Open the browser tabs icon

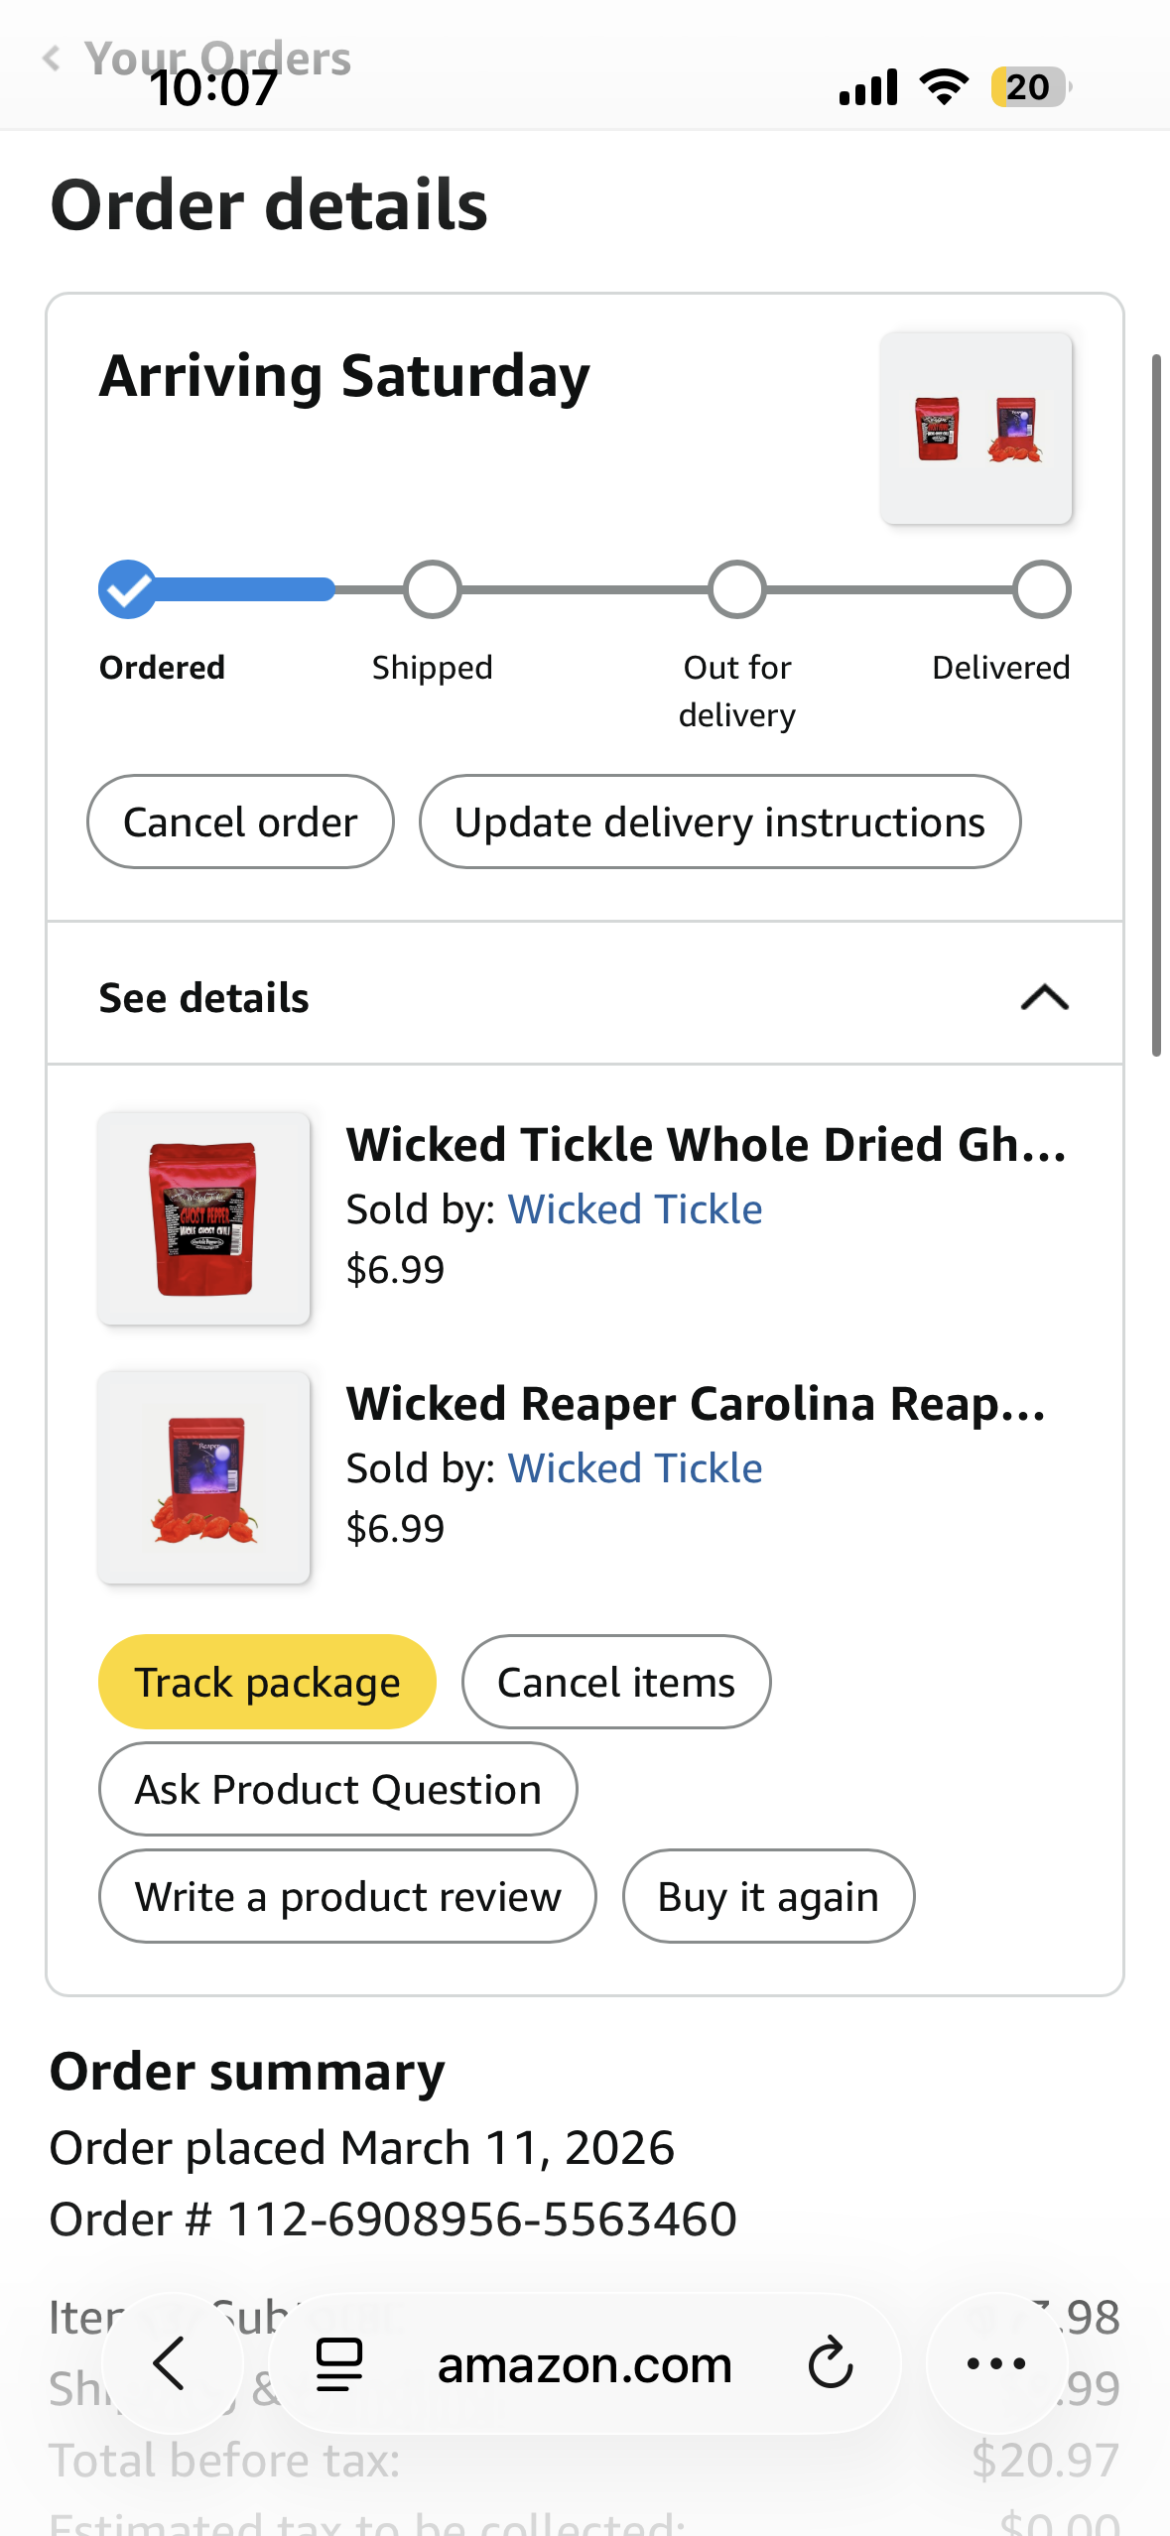click(x=339, y=2365)
